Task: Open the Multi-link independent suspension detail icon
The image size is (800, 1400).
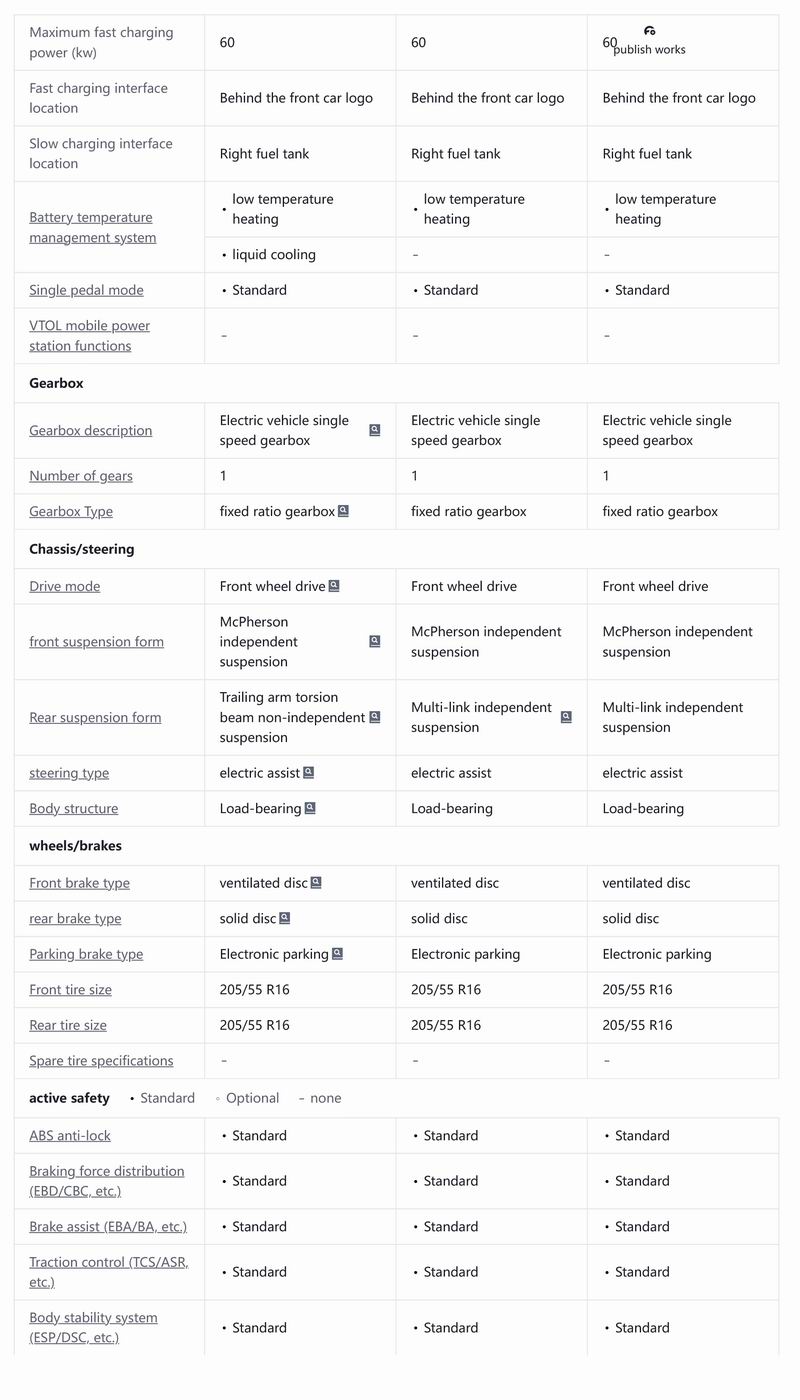Action: coord(566,717)
